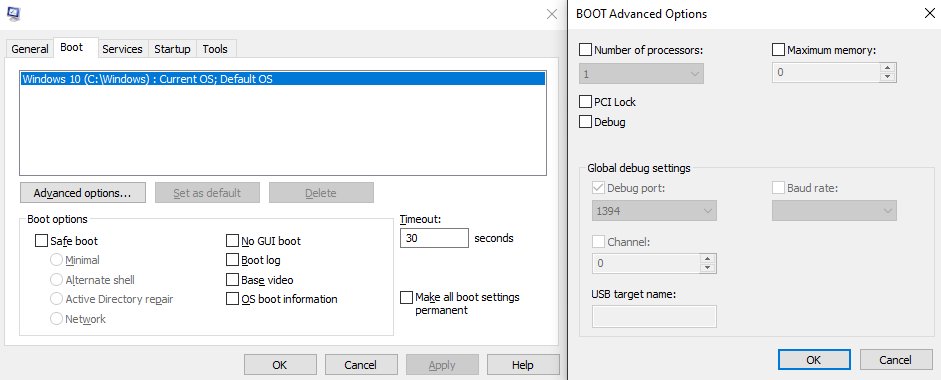Switch to the Services tab
Viewport: 941px width, 380px height.
[122, 49]
